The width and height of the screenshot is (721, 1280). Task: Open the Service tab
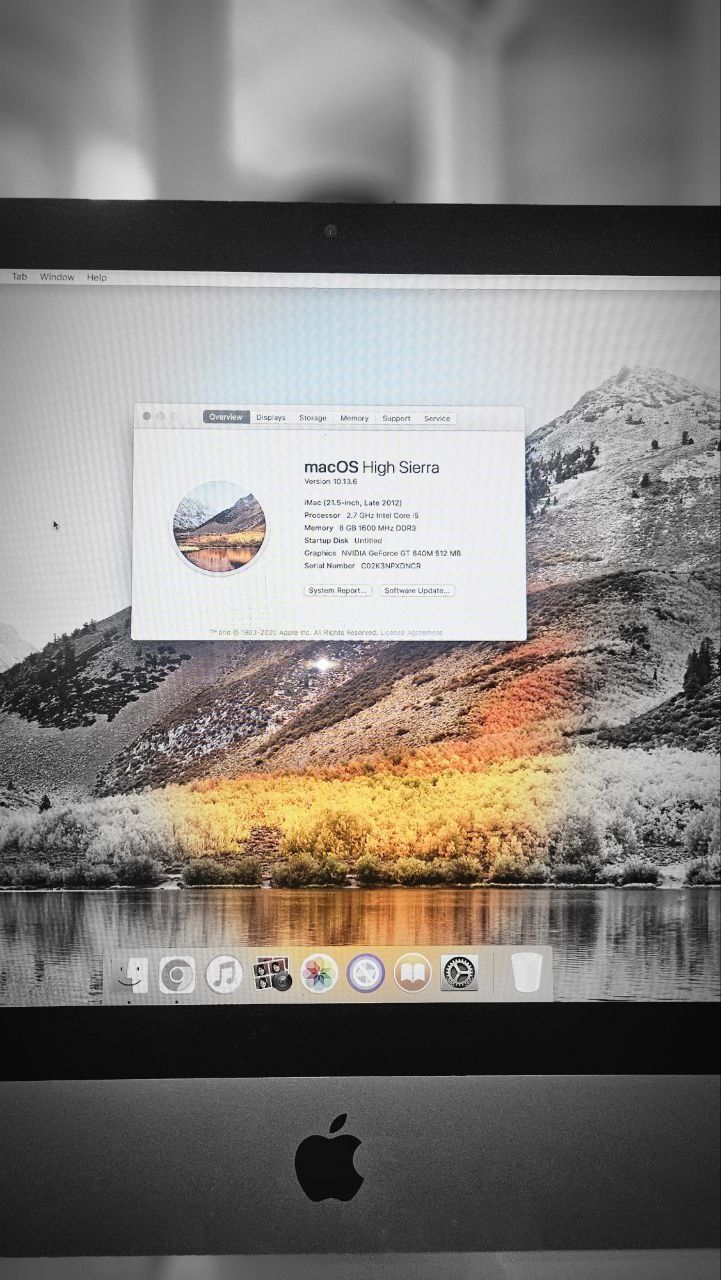coord(437,418)
